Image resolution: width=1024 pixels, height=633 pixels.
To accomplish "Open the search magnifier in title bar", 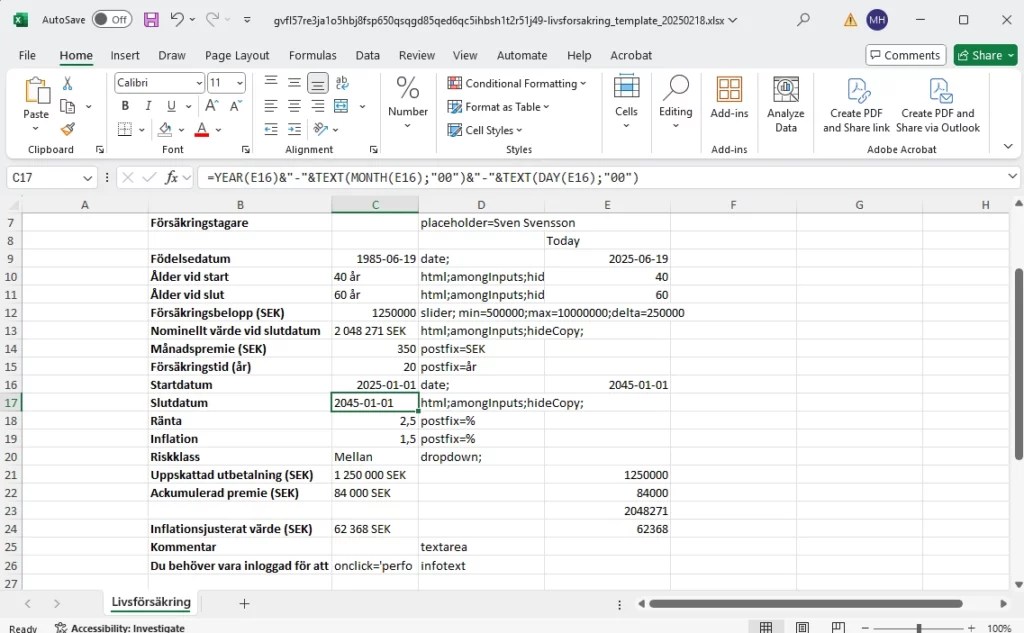I will pyautogui.click(x=803, y=20).
